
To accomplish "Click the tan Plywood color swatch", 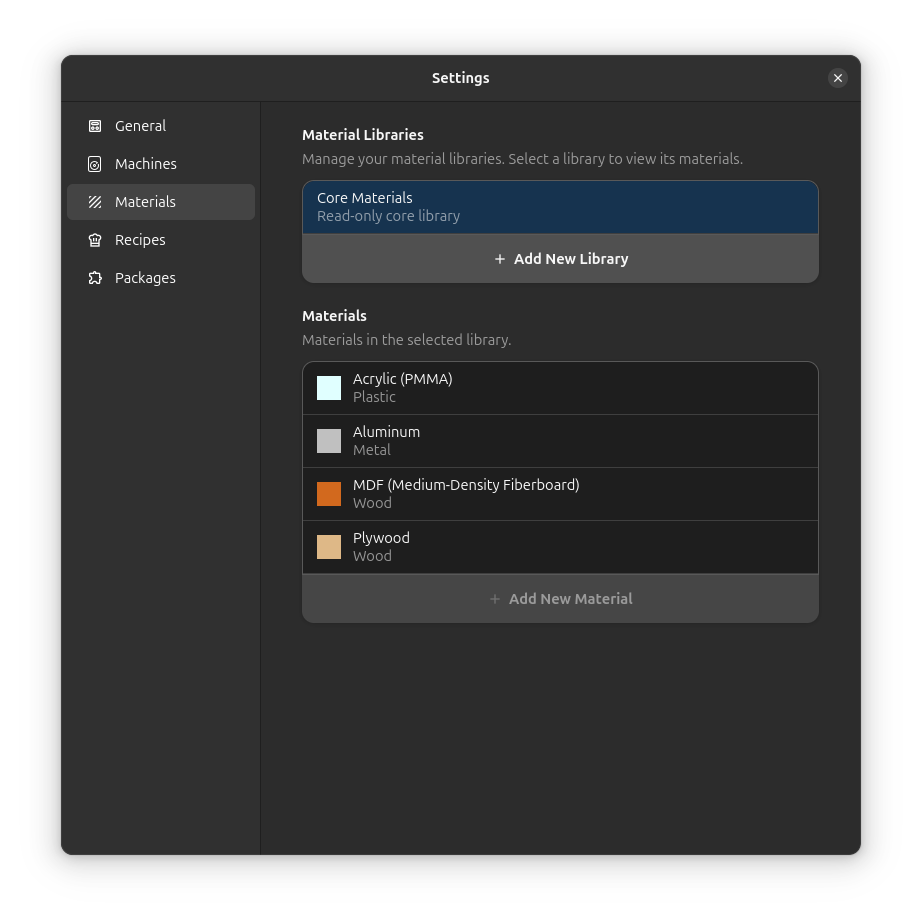I will 328,547.
